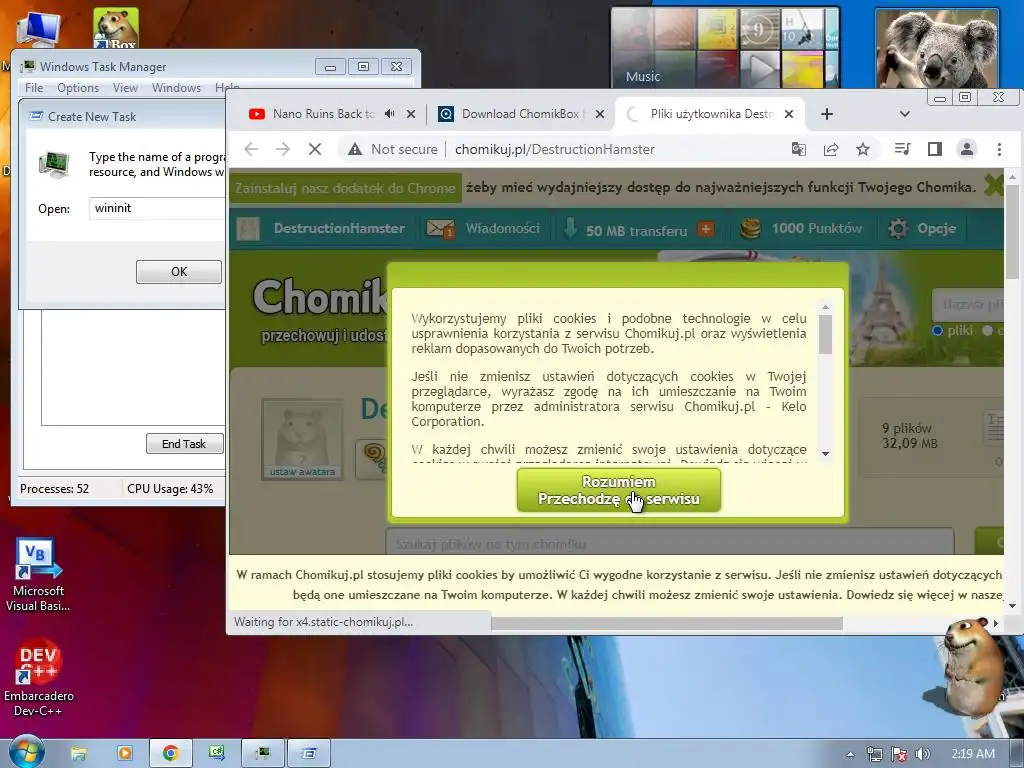Viewport: 1024px width, 768px height.
Task: Click Chrome page vertical scrollbar thumb
Action: 1012,232
